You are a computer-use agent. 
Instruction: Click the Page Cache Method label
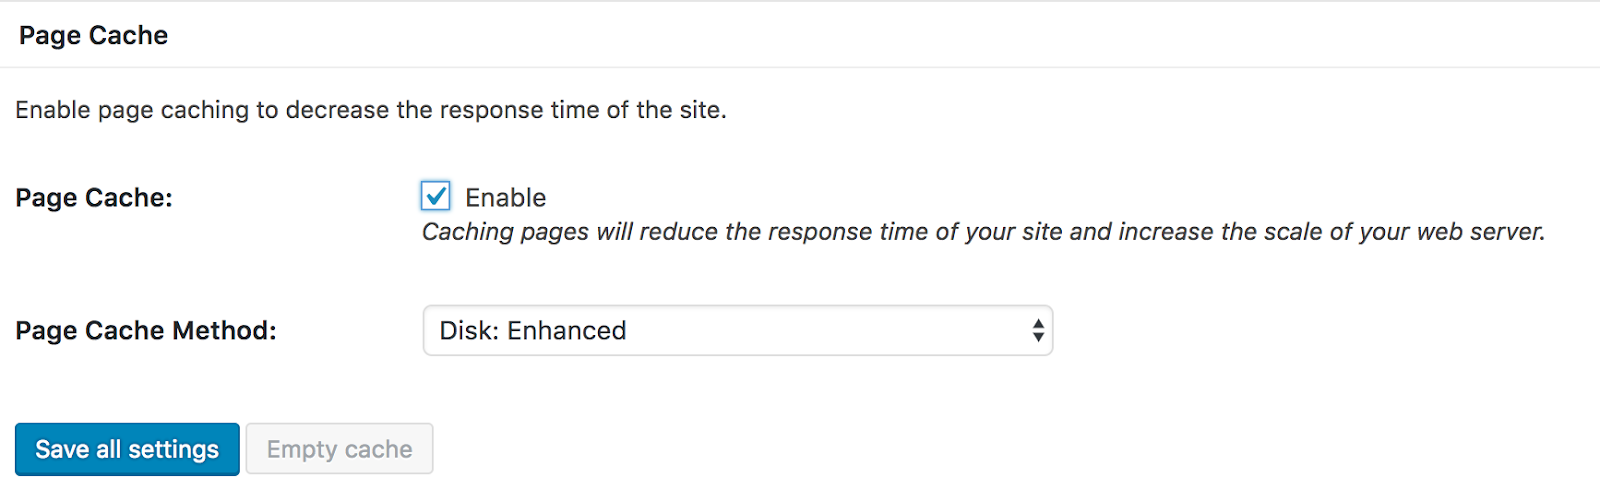[146, 331]
